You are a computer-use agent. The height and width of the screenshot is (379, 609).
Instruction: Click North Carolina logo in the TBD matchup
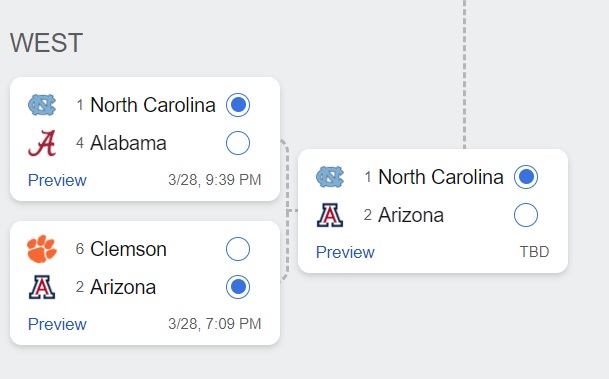[330, 177]
